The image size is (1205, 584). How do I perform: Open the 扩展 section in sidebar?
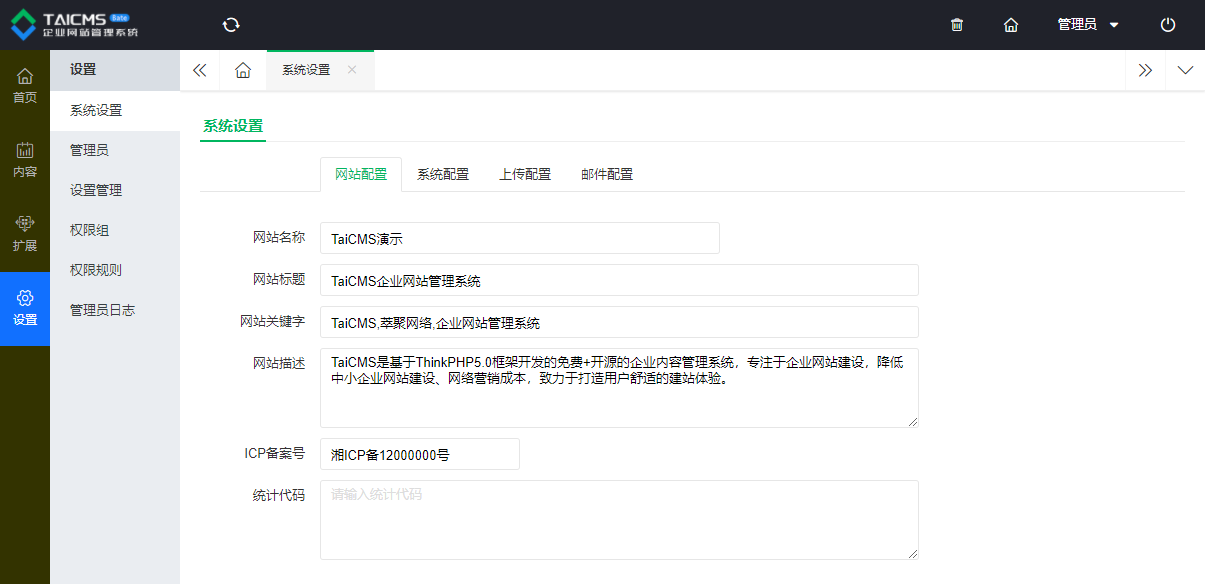click(x=25, y=234)
